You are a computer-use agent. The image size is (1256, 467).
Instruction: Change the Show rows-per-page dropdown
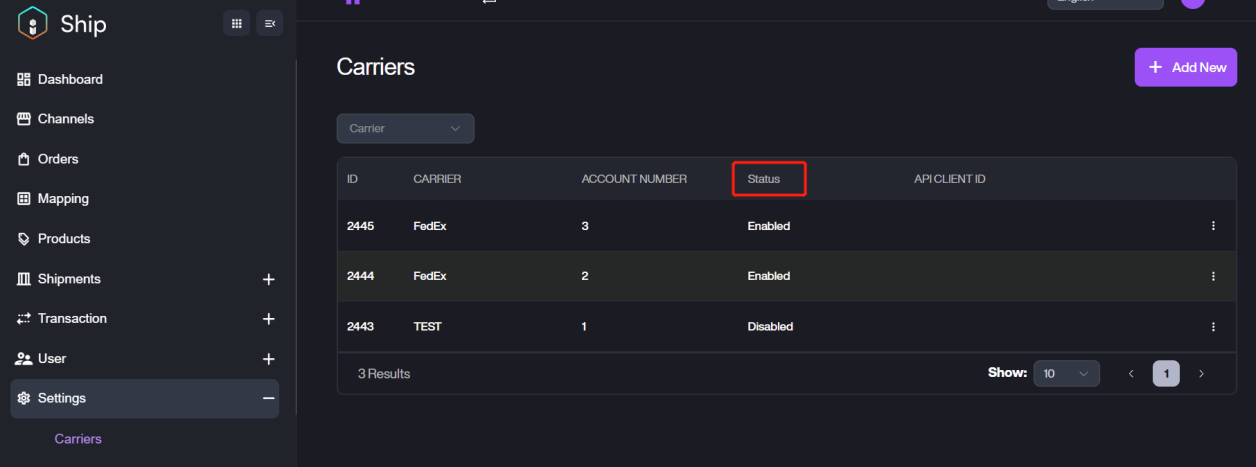1066,374
